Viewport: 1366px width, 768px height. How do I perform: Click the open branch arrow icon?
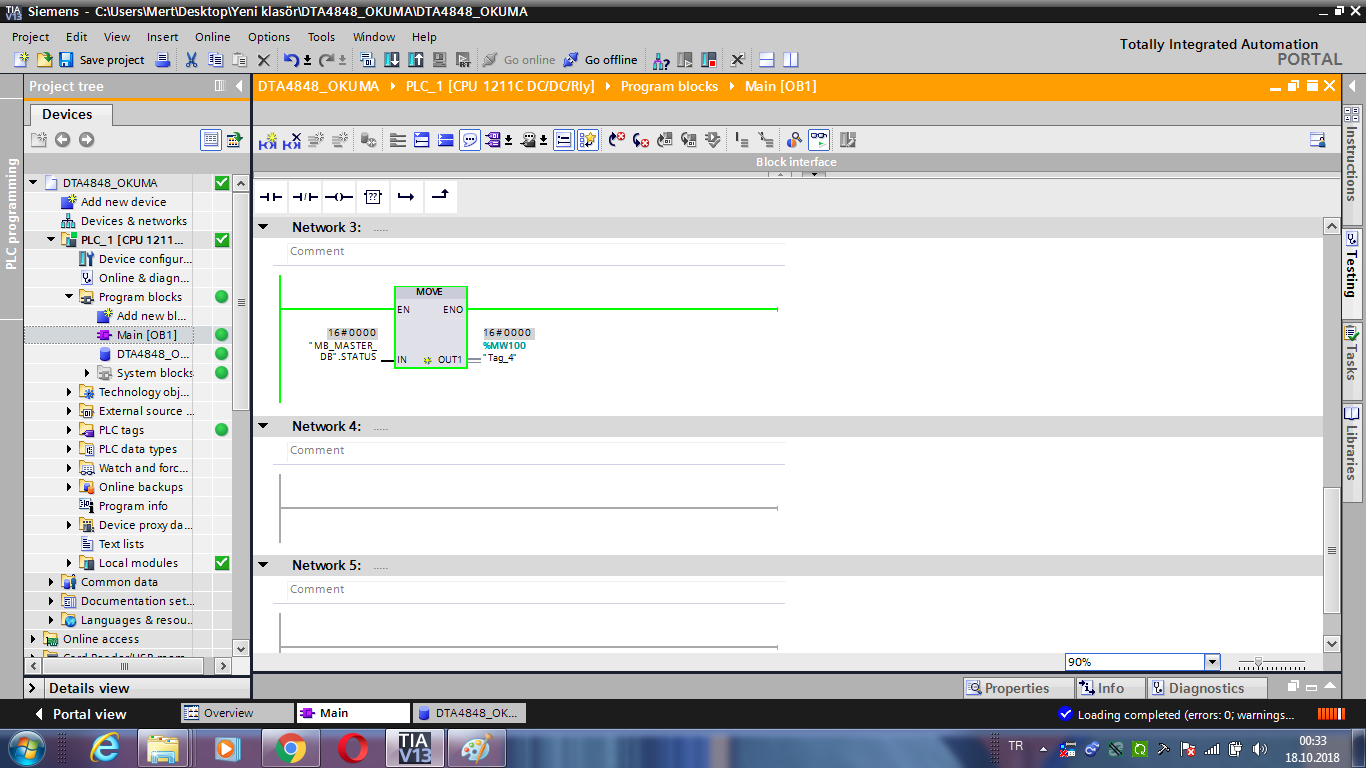point(406,197)
